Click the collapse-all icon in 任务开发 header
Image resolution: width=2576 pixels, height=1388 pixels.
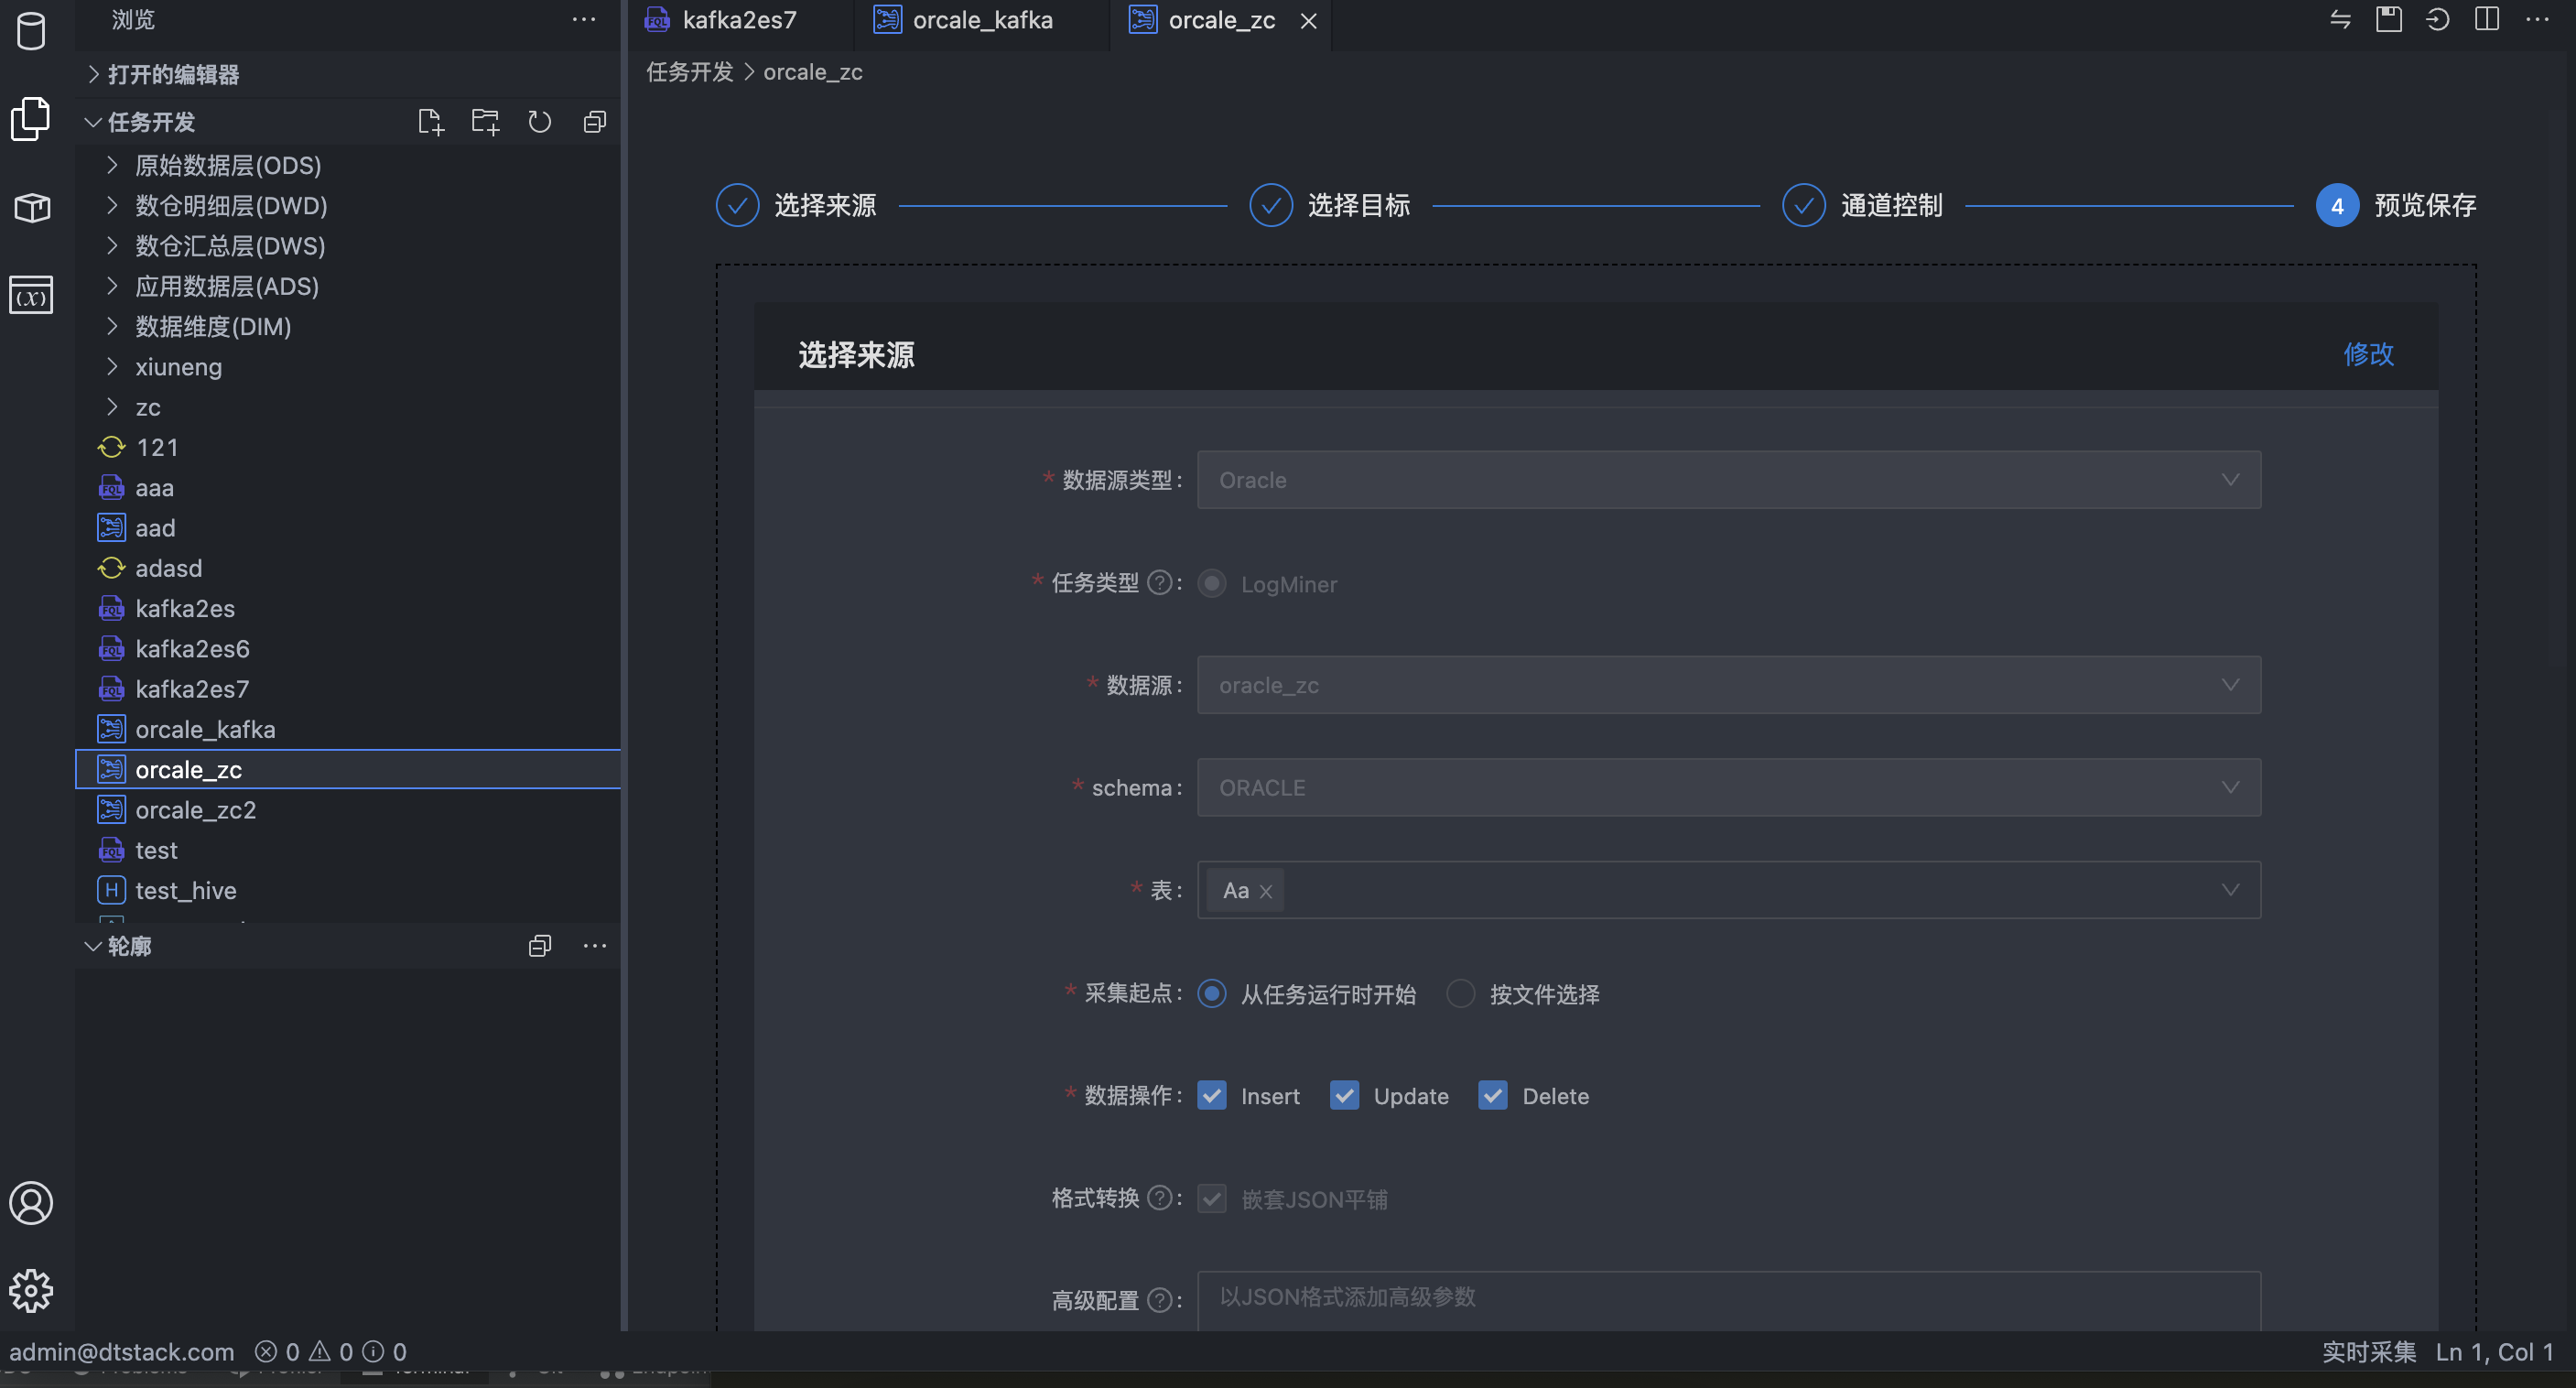[594, 122]
